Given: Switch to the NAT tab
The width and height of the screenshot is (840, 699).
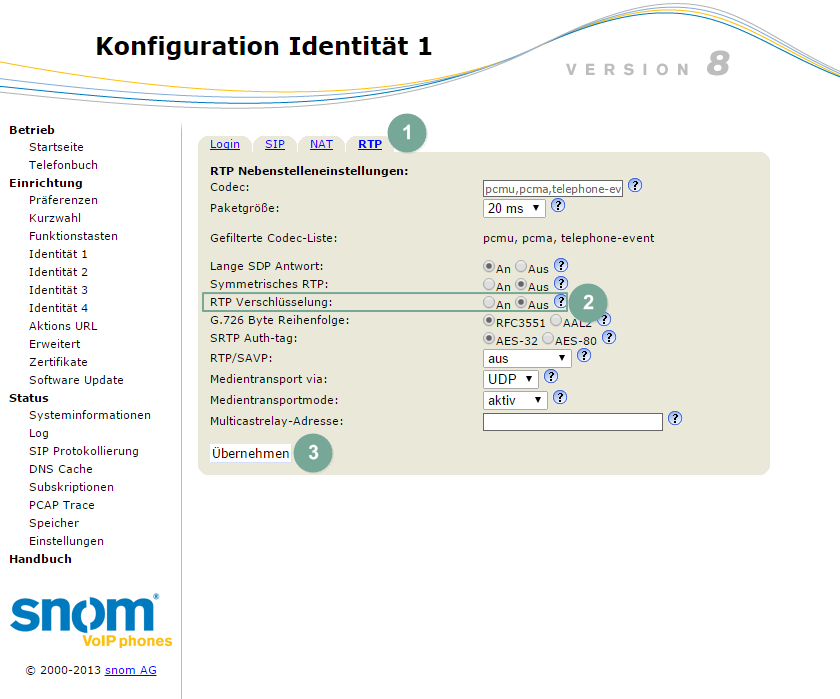Looking at the screenshot, I should [x=321, y=144].
